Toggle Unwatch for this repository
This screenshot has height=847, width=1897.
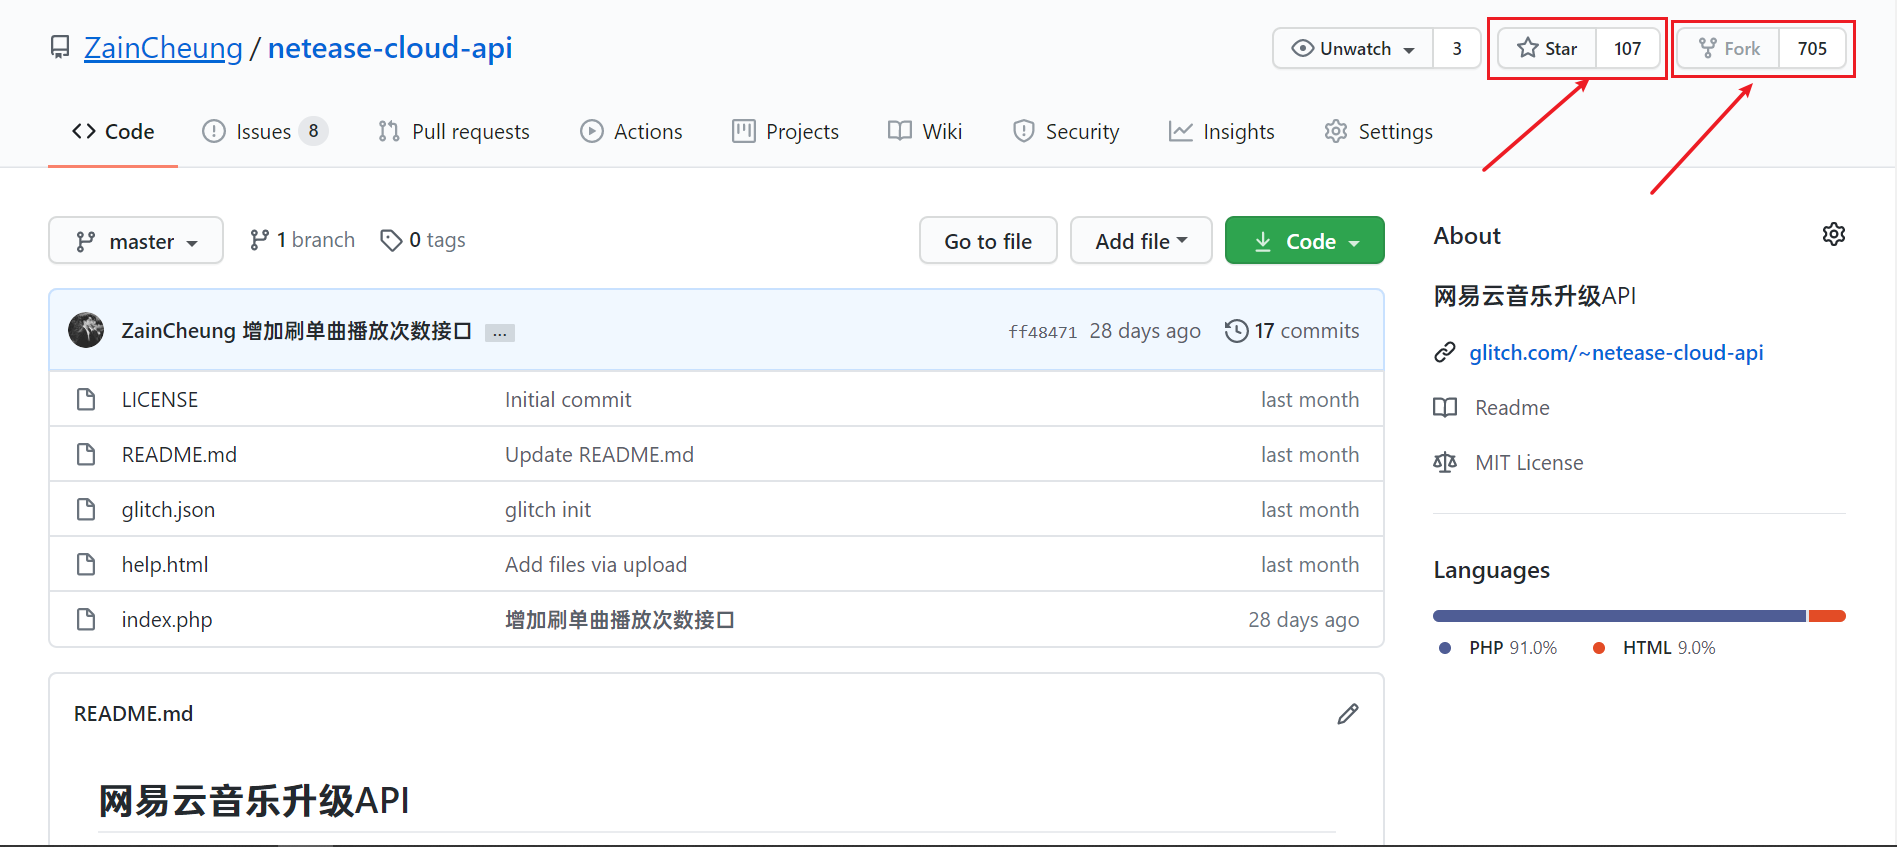click(x=1353, y=49)
